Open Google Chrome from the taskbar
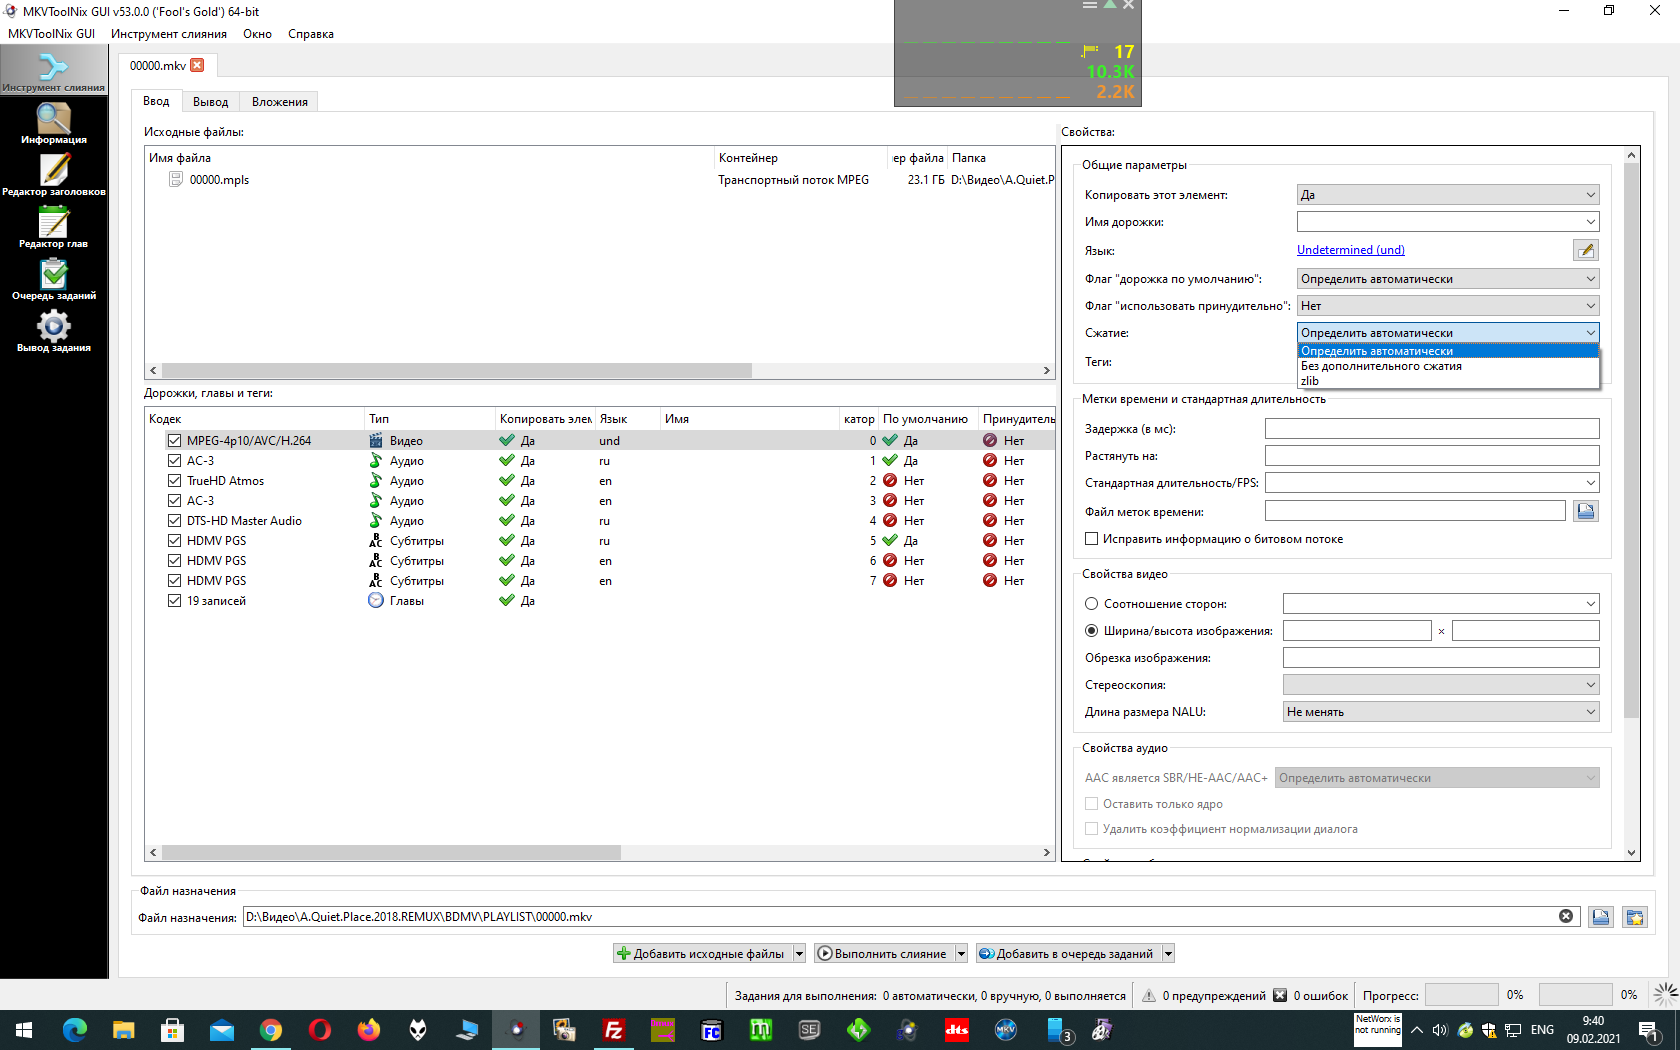This screenshot has height=1050, width=1680. pos(271,1030)
